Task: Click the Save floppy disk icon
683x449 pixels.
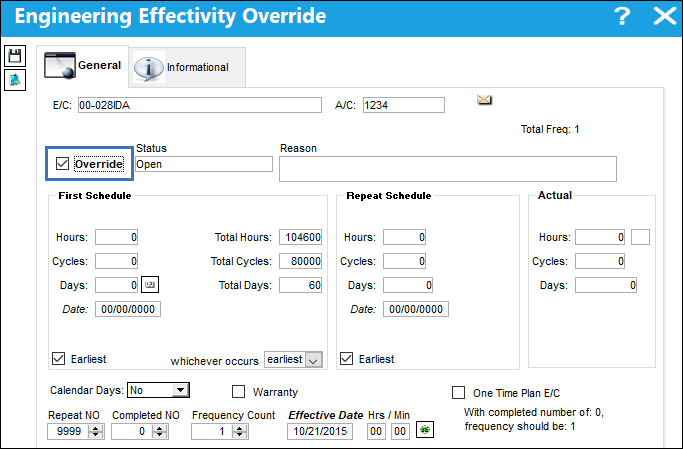Action: 15,56
